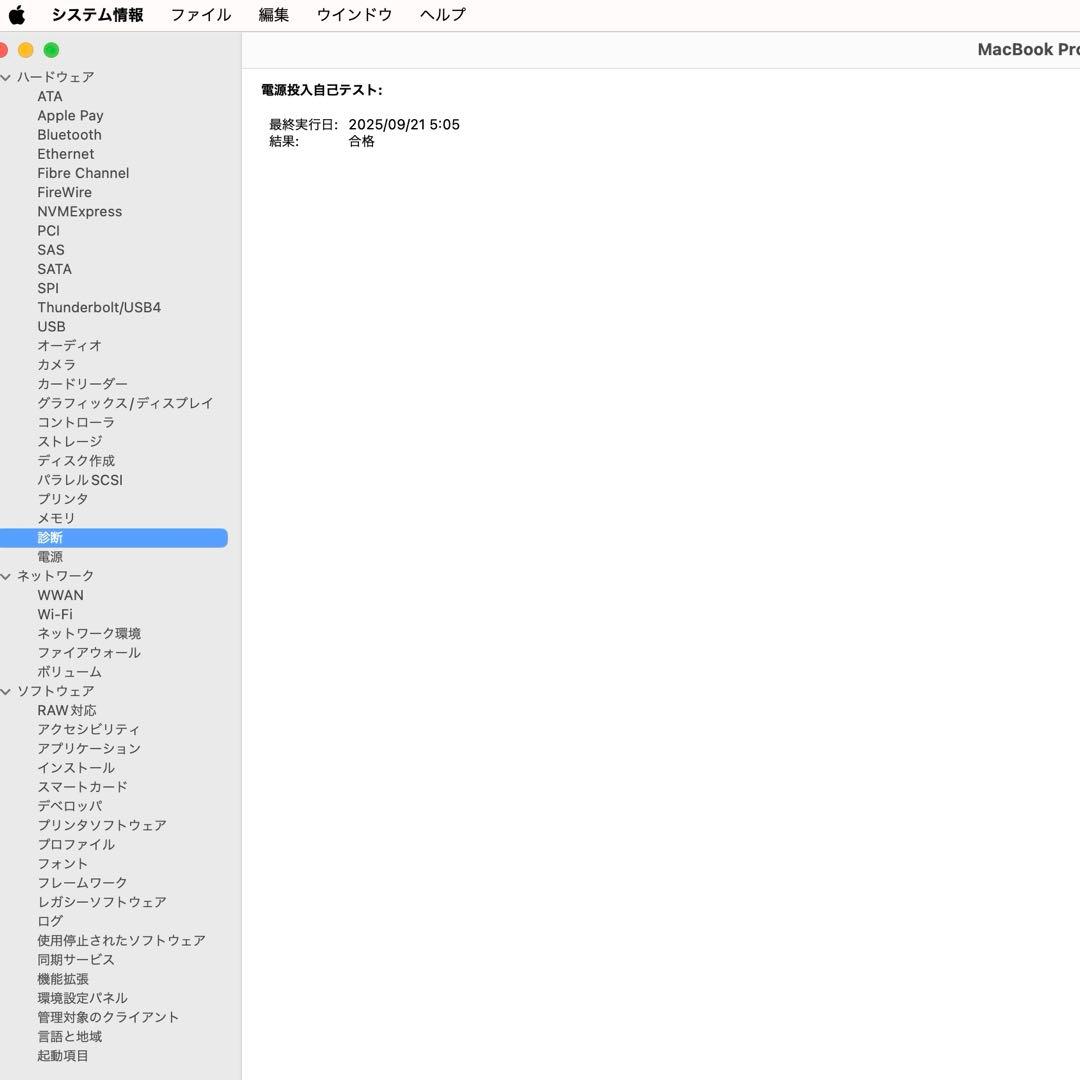Select SATA in the sidebar

pyautogui.click(x=54, y=269)
